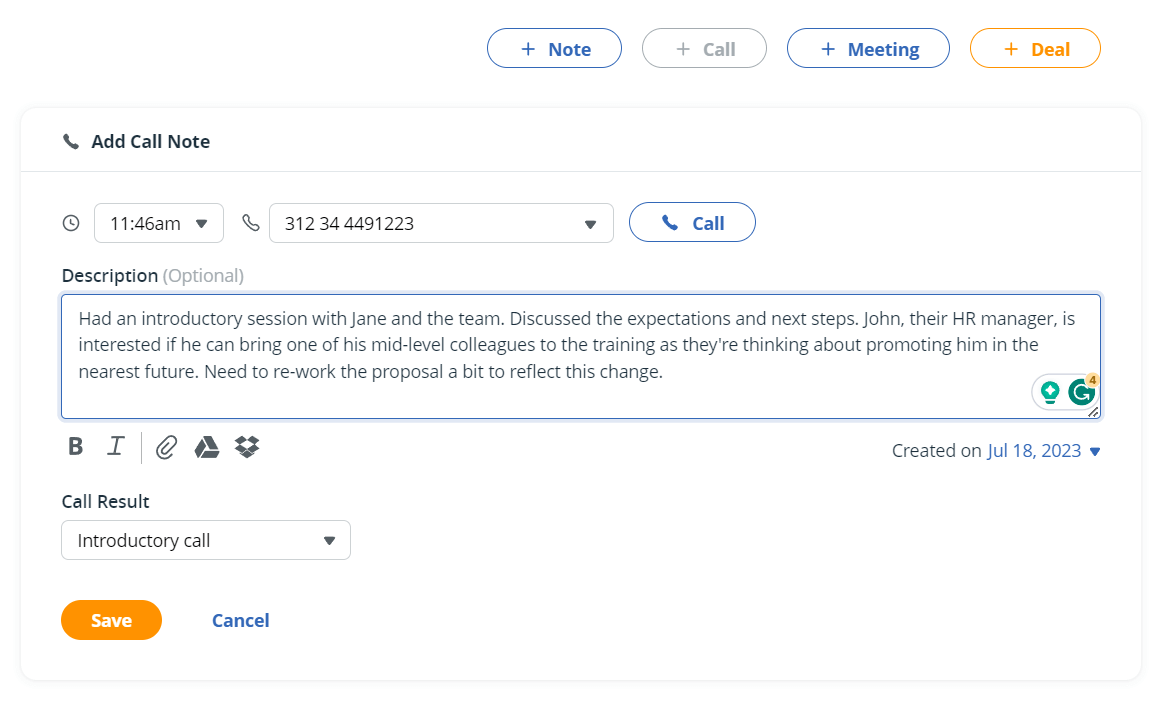Viewport: 1163px width, 705px height.
Task: Create a new Meeting
Action: tap(868, 47)
